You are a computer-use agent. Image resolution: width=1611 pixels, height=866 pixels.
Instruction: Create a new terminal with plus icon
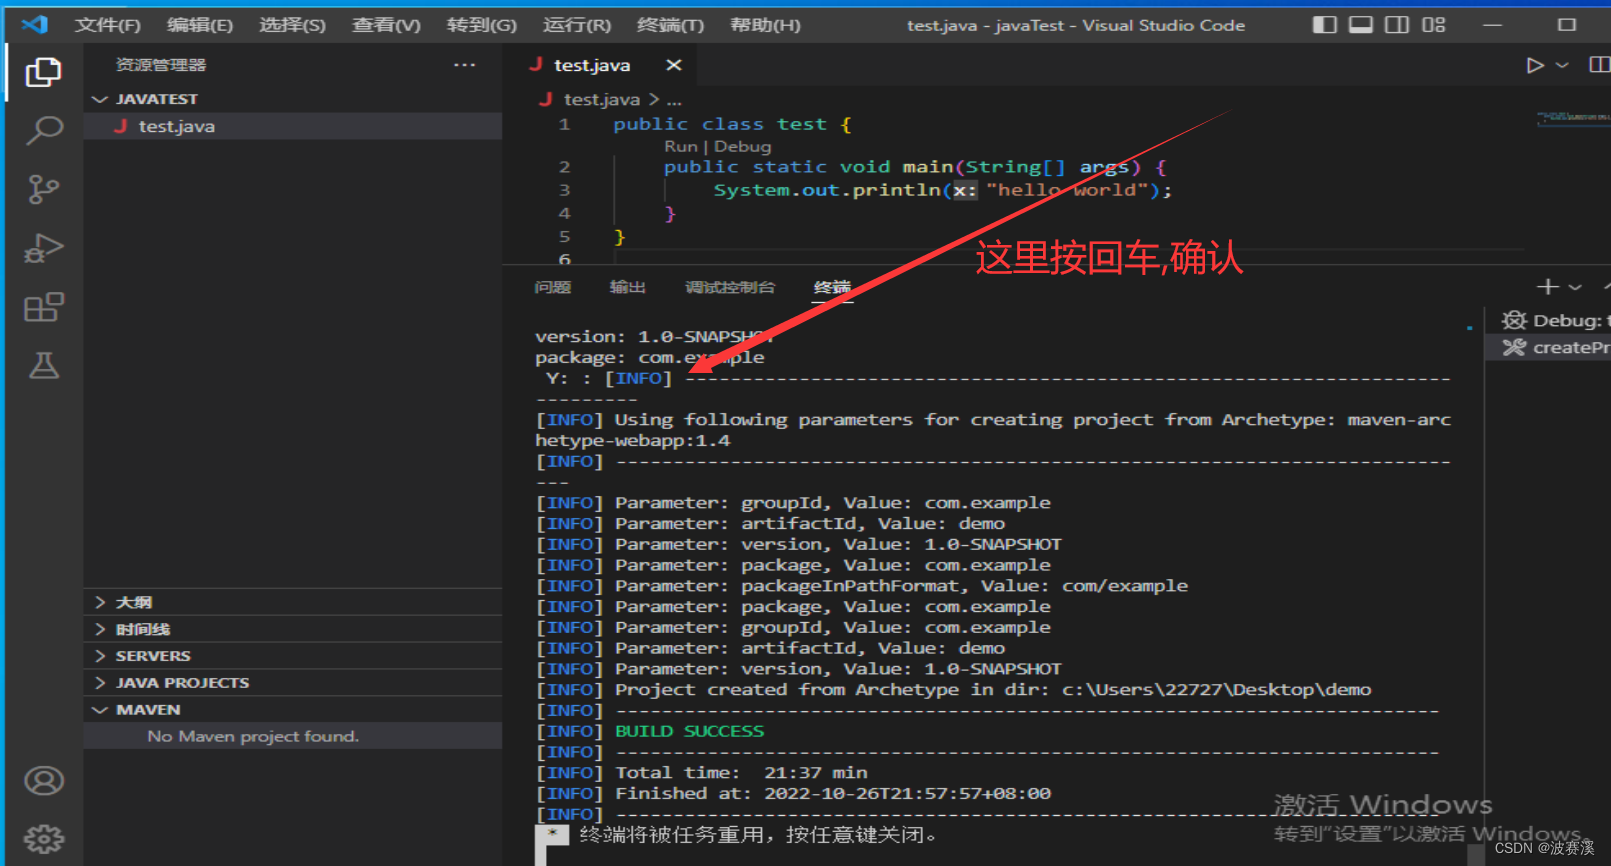pos(1547,287)
